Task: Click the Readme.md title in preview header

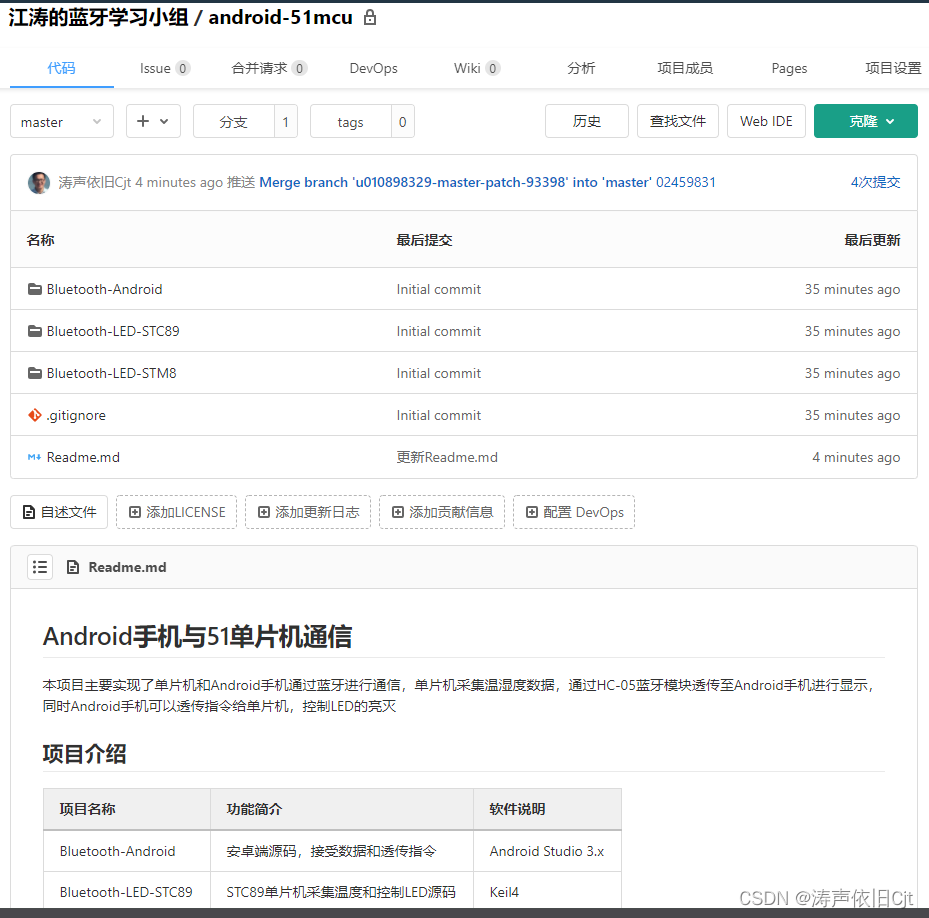Action: click(x=127, y=567)
